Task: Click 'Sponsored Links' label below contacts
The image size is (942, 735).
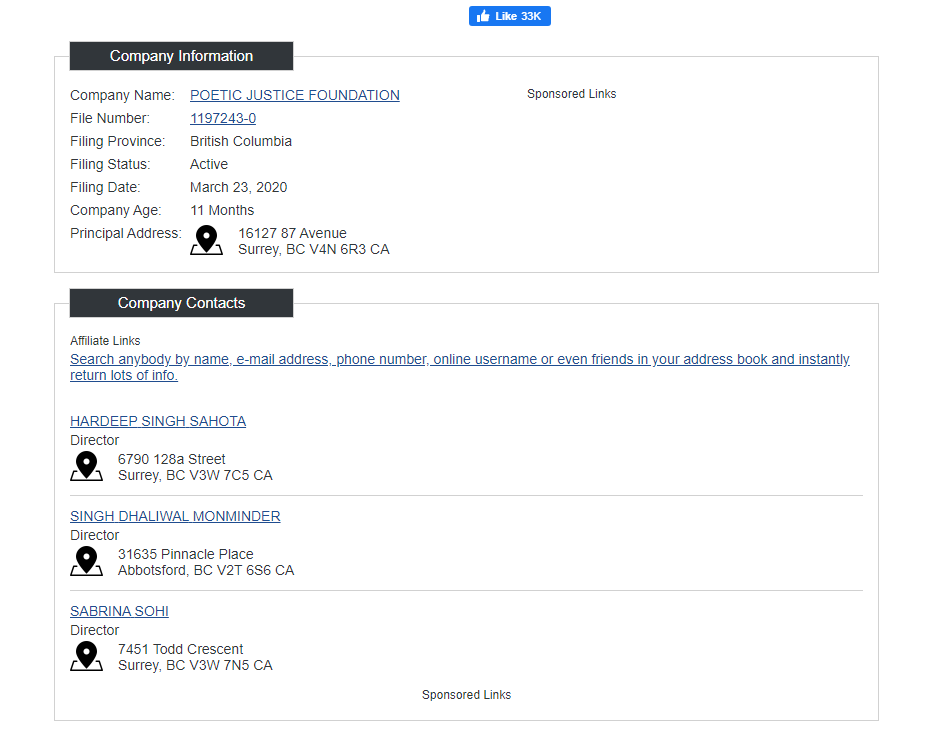Action: point(466,695)
